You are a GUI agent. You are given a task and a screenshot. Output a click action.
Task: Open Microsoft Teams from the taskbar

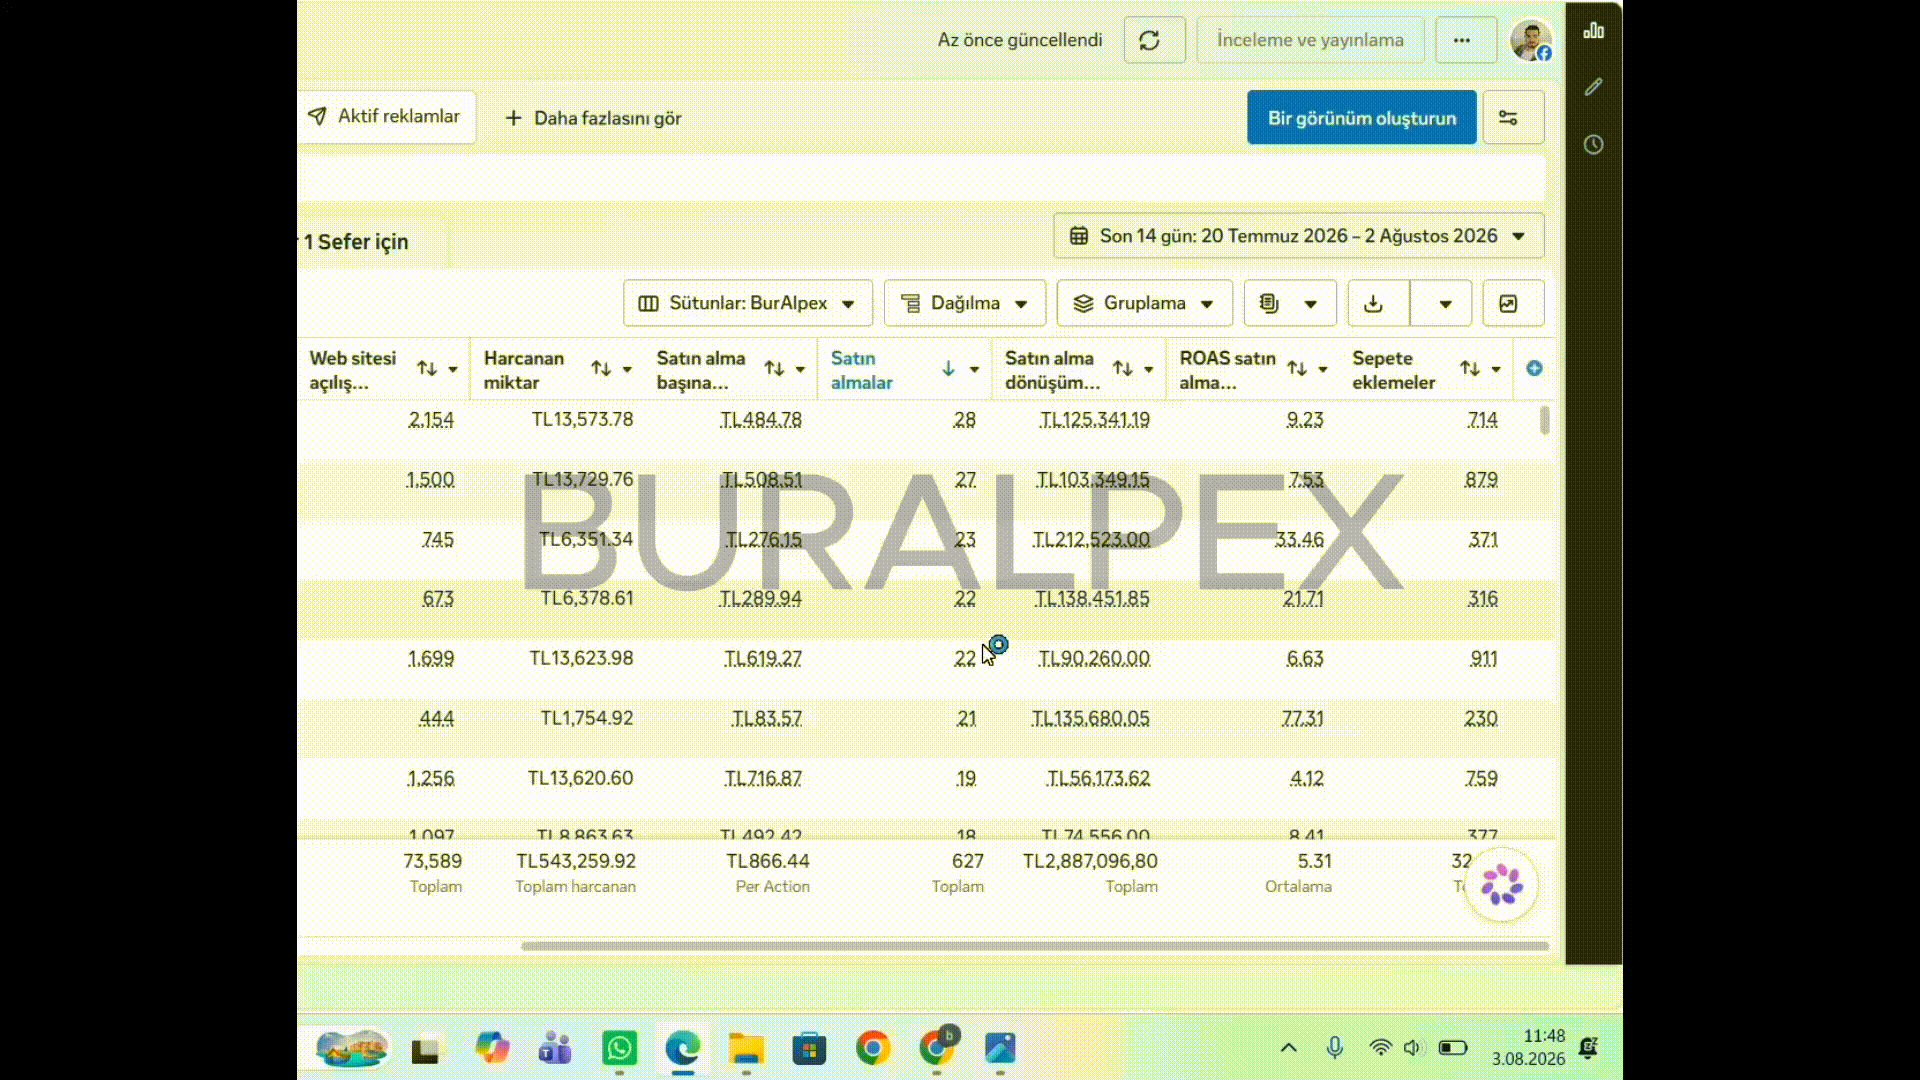click(555, 1048)
